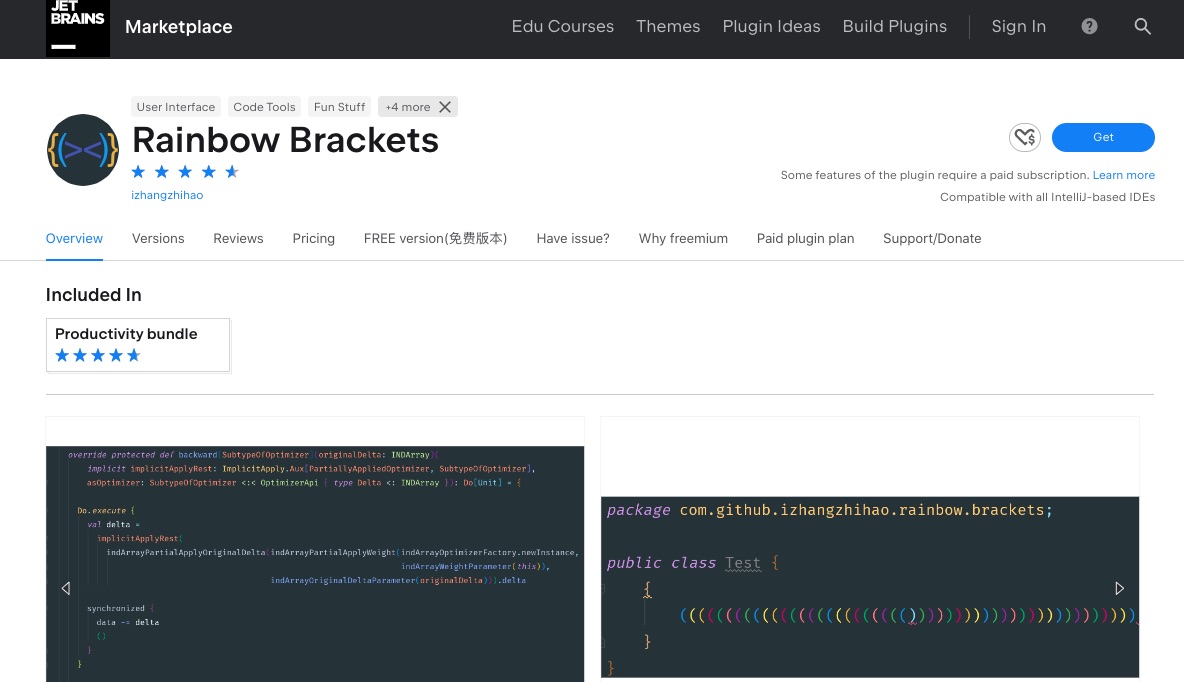1184x682 pixels.
Task: Open the Have issue? tab
Action: pos(572,239)
